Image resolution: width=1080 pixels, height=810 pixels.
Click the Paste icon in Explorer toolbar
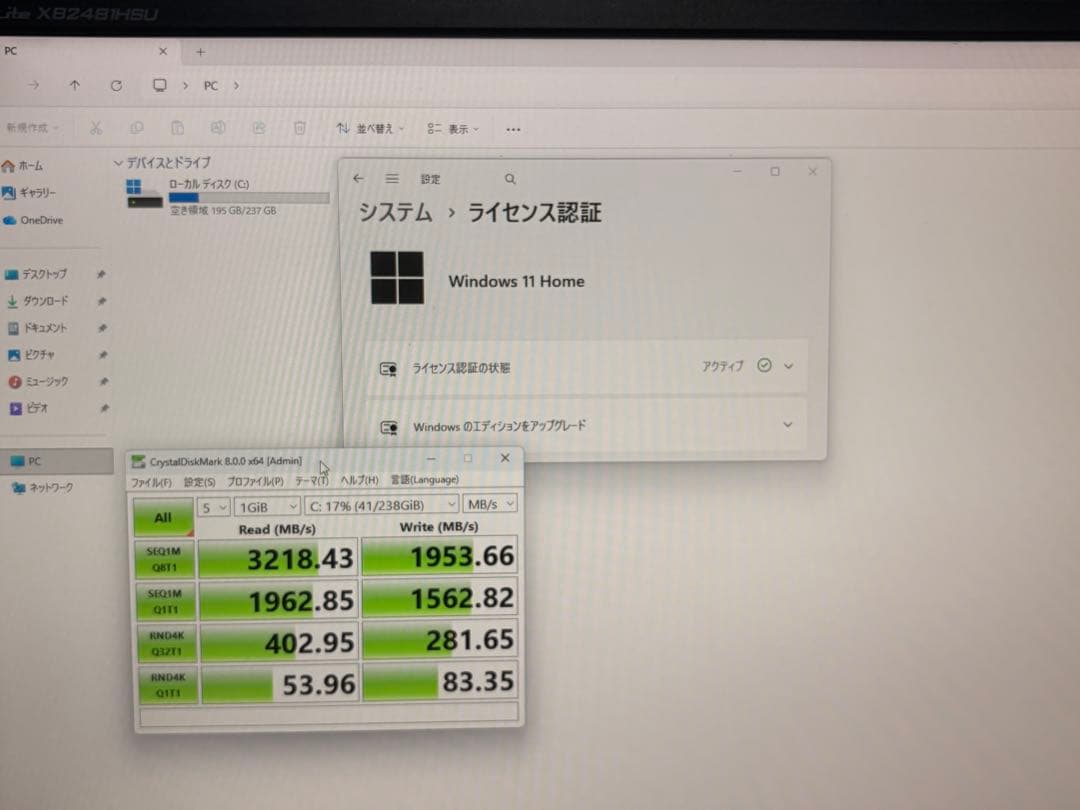point(177,128)
